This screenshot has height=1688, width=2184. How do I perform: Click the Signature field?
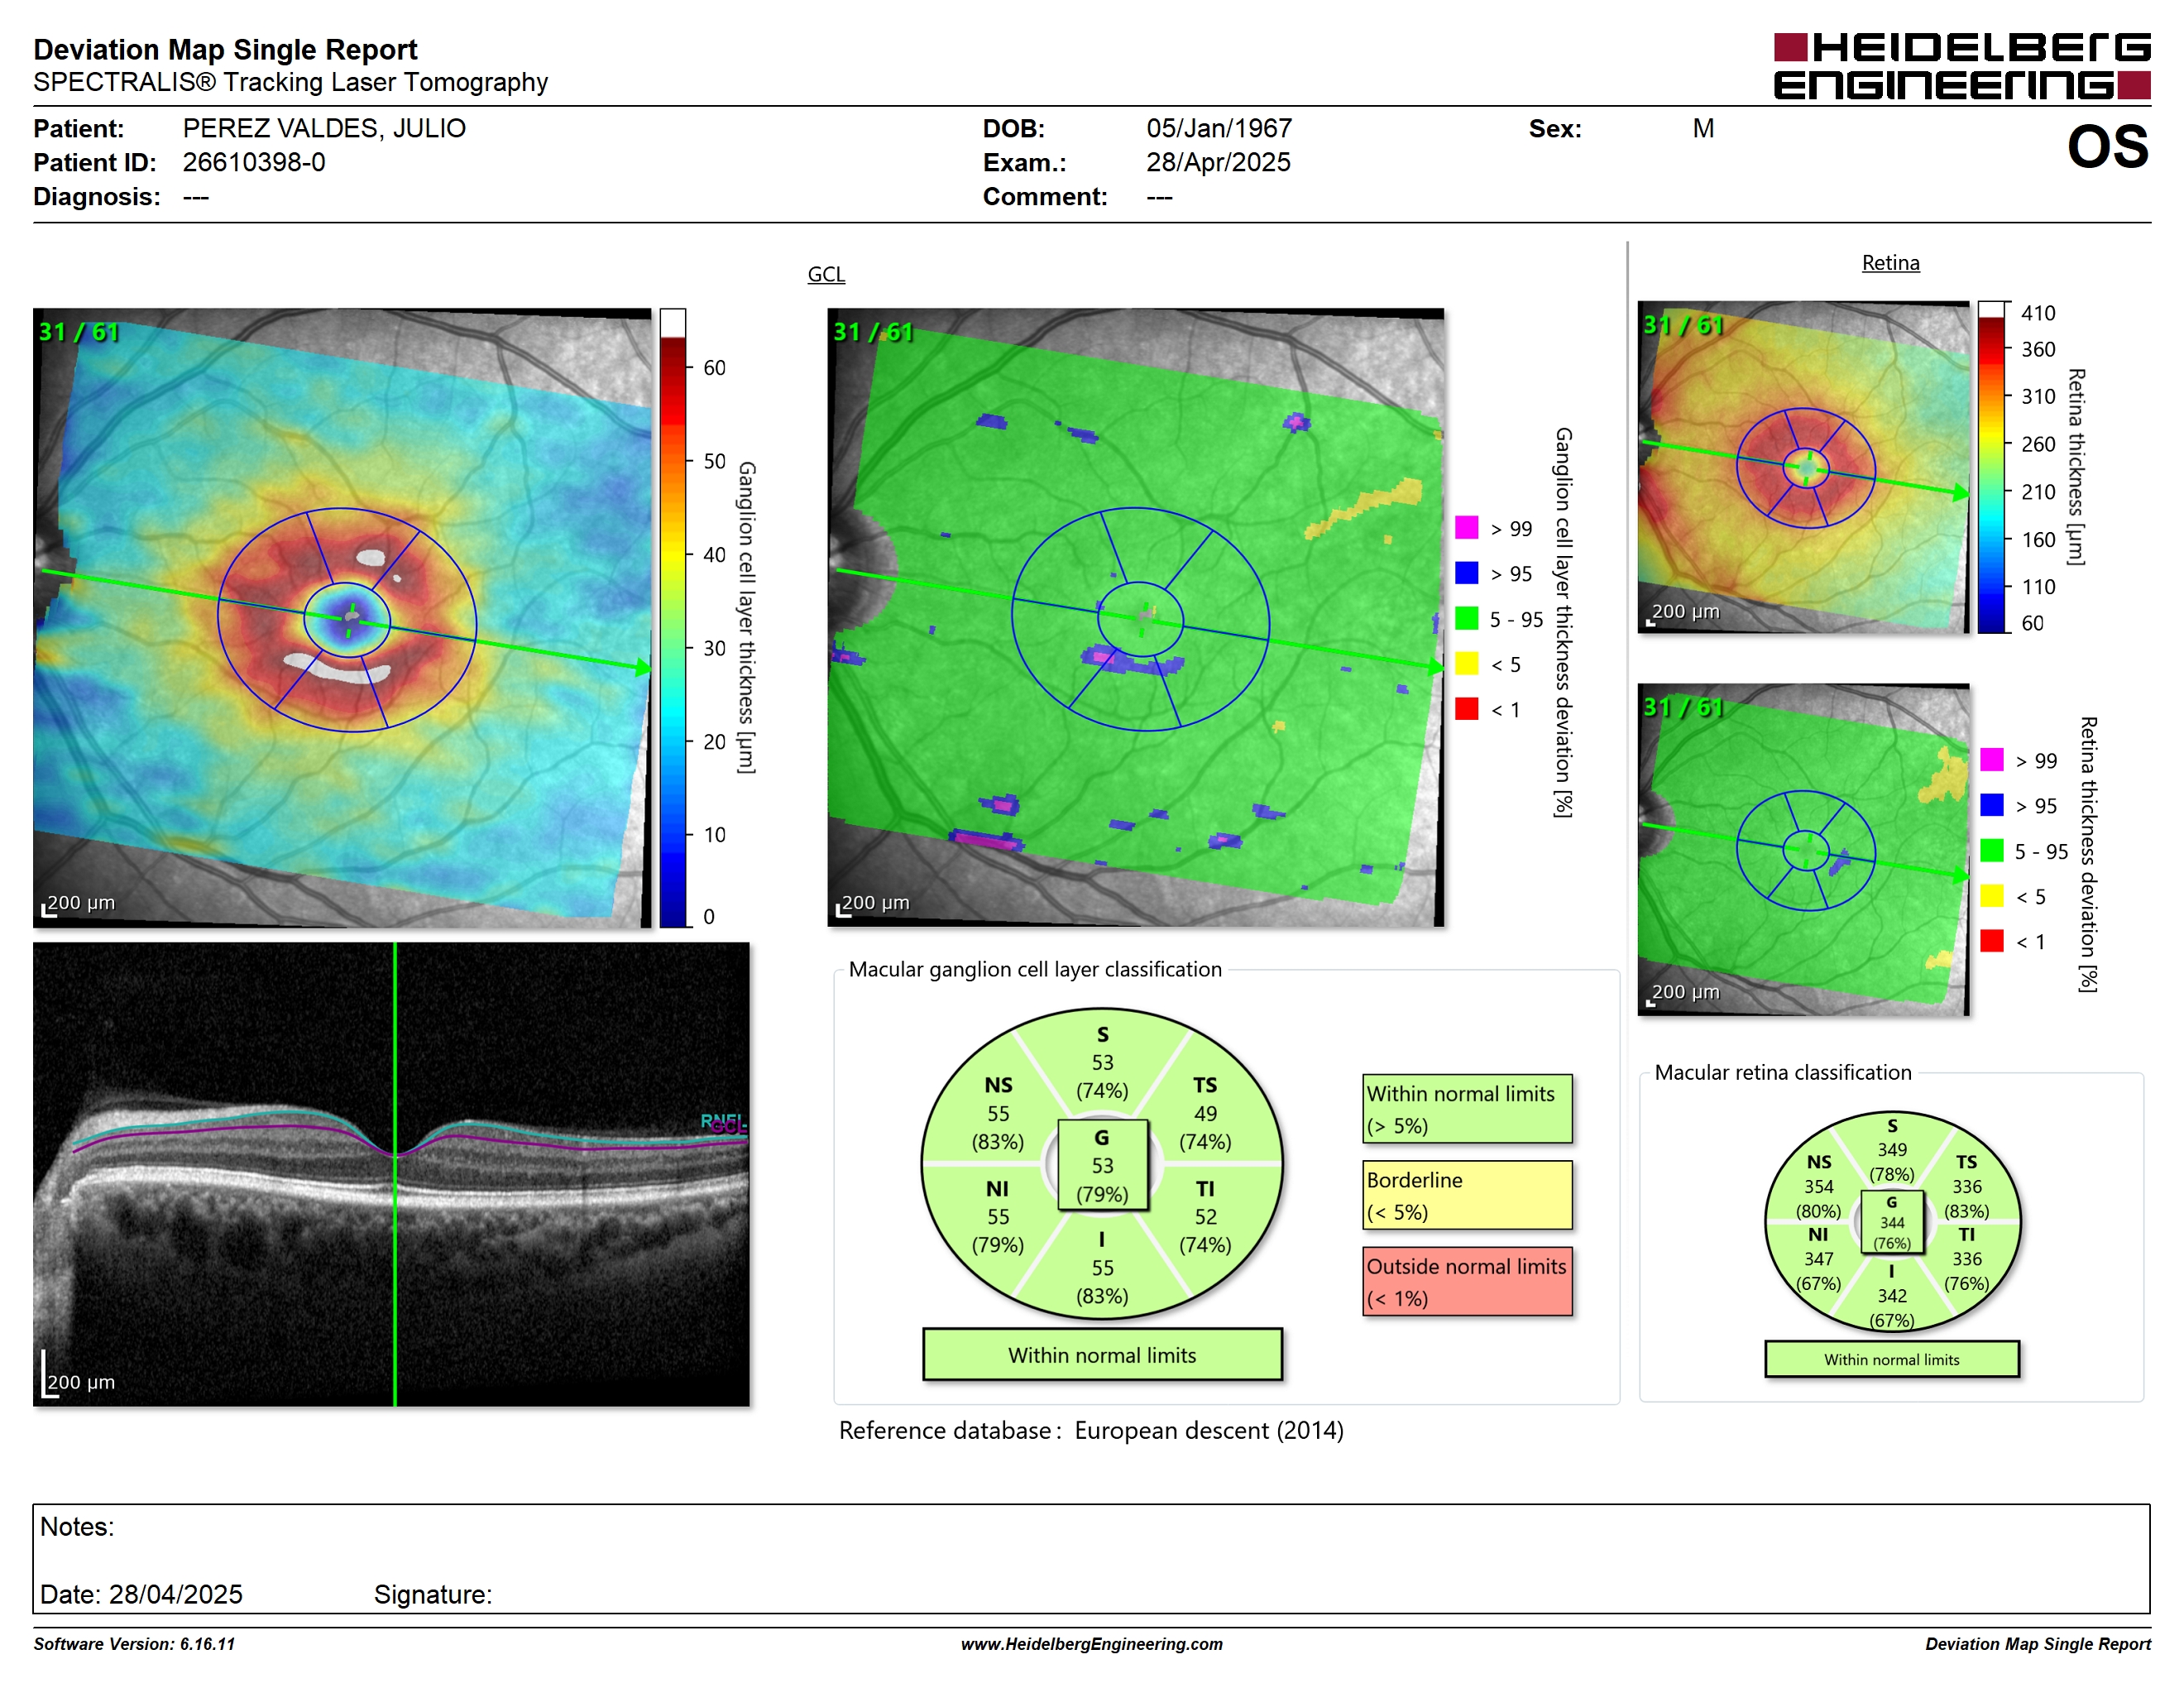(x=433, y=1594)
